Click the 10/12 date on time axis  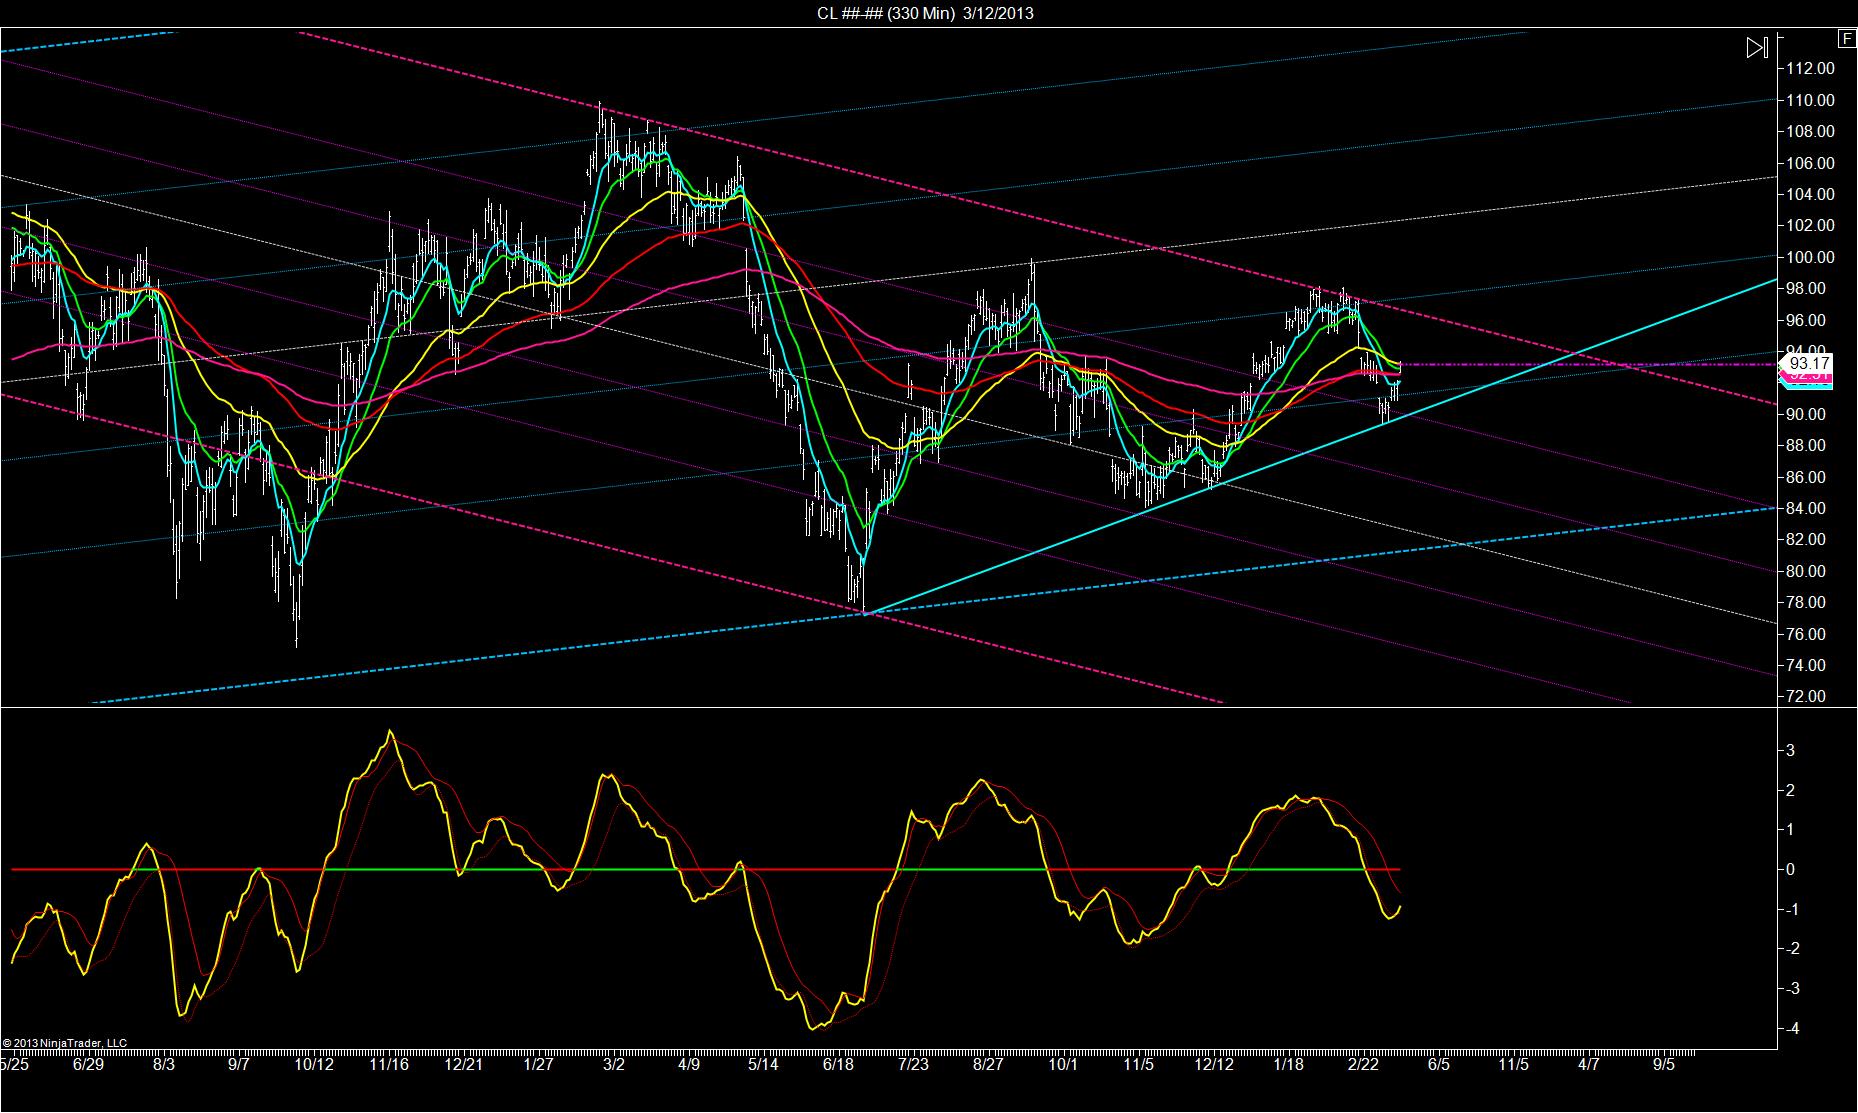tap(313, 1064)
